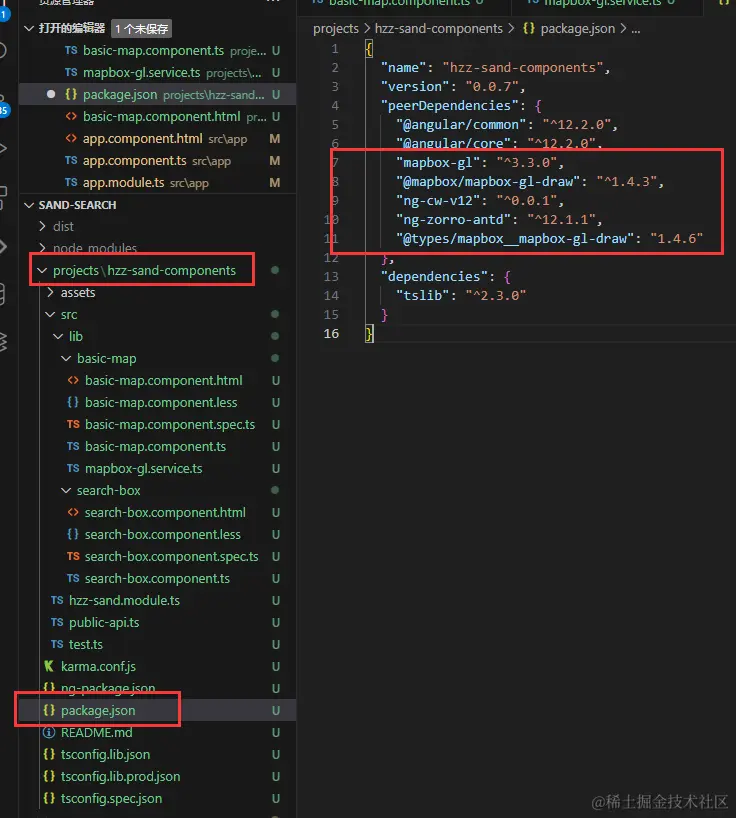This screenshot has height=818, width=736.
Task: Click the "tslib": "^2.3.0" line
Action: tap(461, 296)
